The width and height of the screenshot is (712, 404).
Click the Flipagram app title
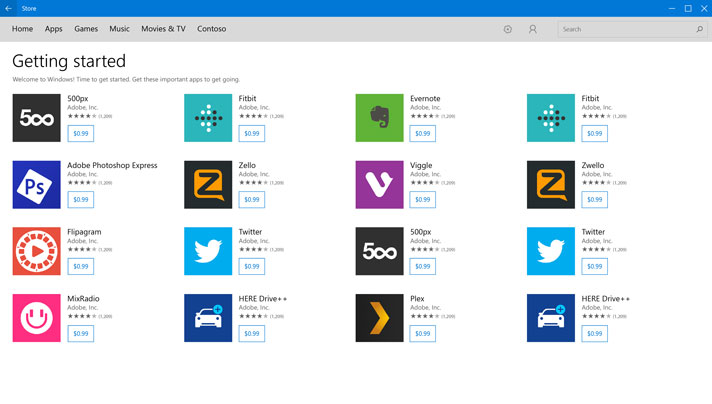(84, 232)
